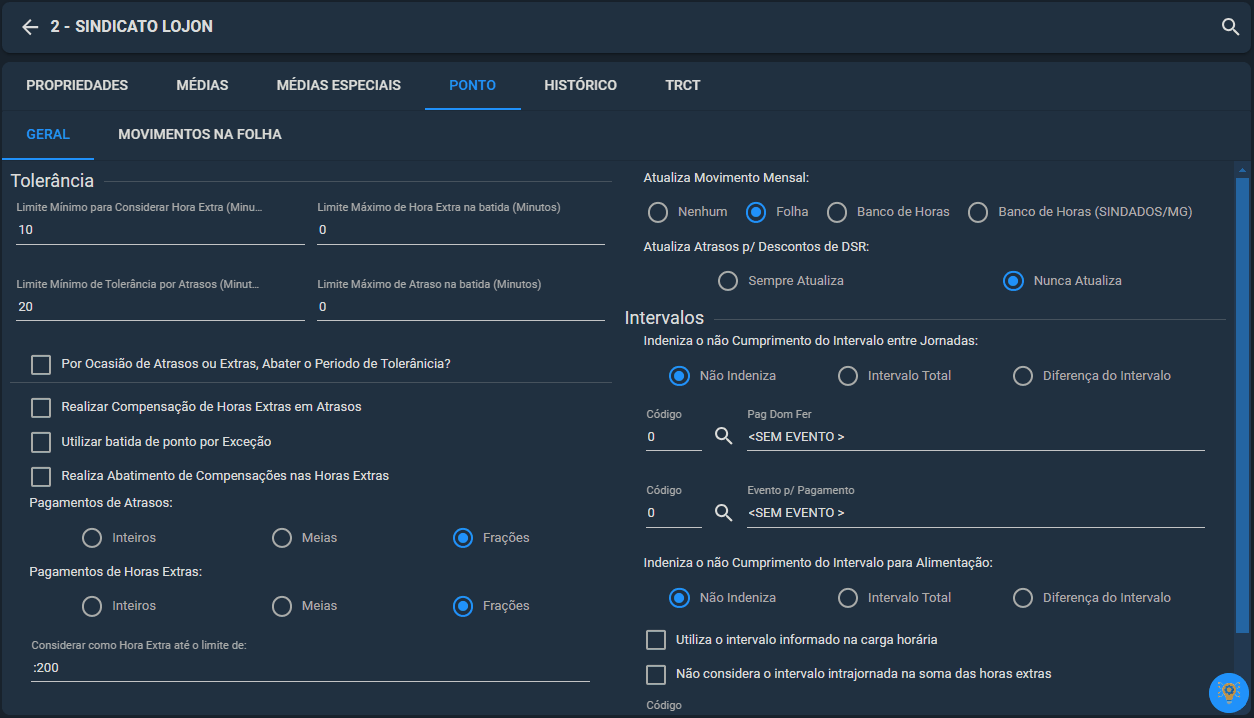Switch to the Propriedades tab

pyautogui.click(x=77, y=85)
